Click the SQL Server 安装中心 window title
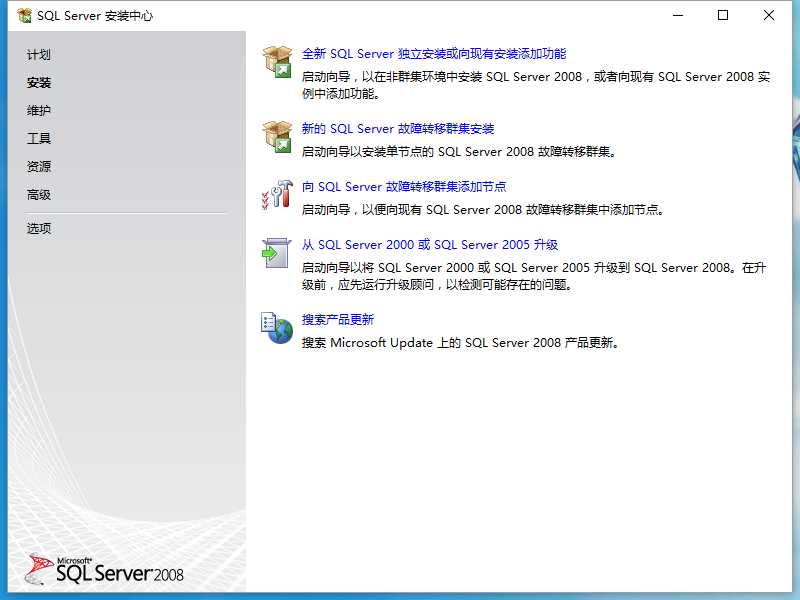Image resolution: width=800 pixels, height=600 pixels. [x=95, y=16]
